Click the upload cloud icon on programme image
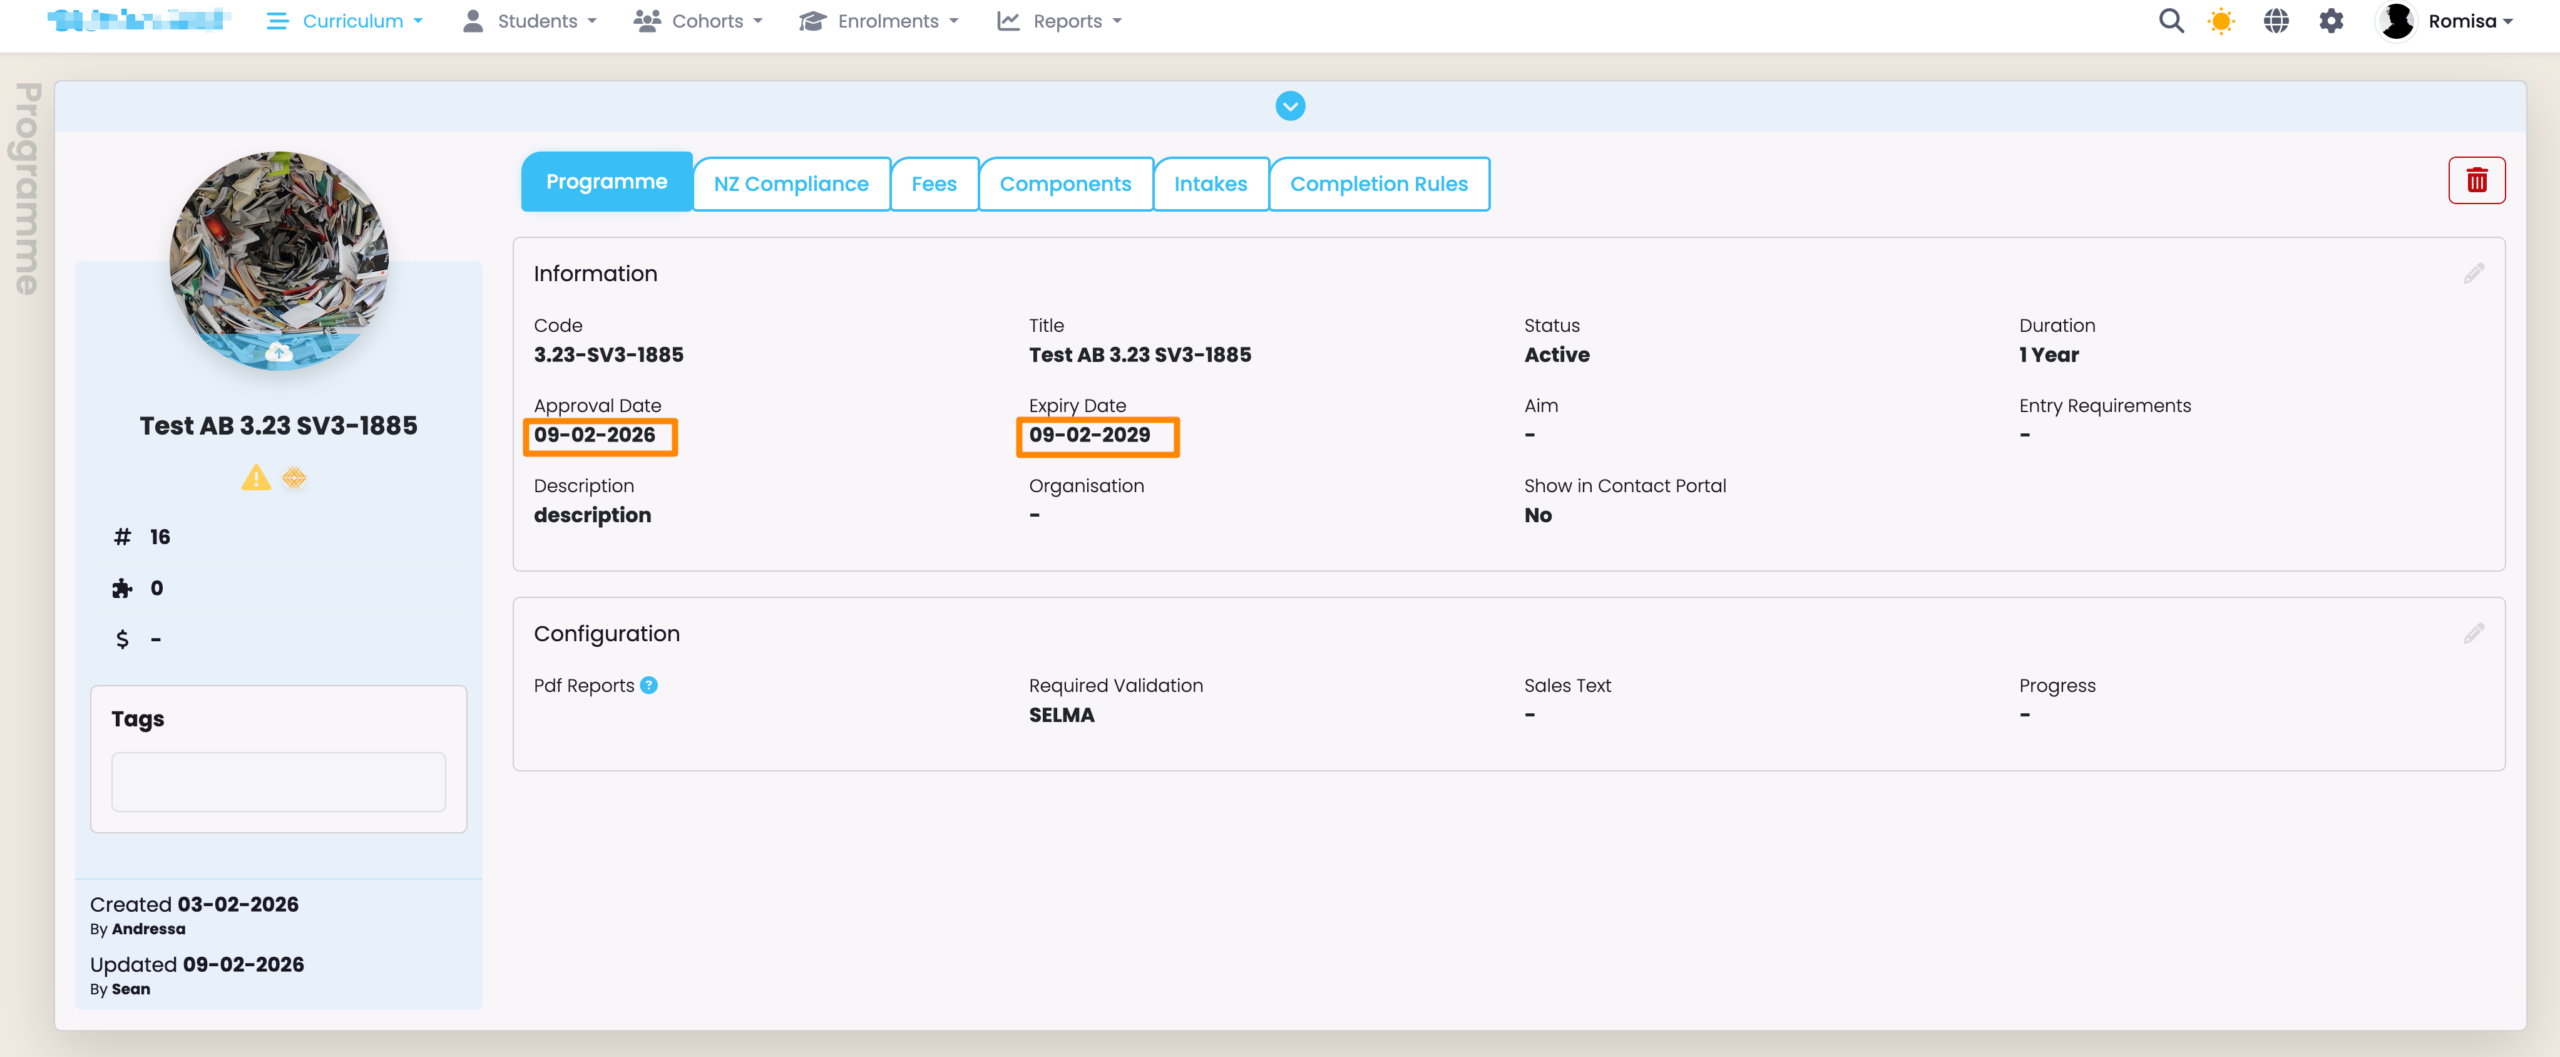 [279, 352]
